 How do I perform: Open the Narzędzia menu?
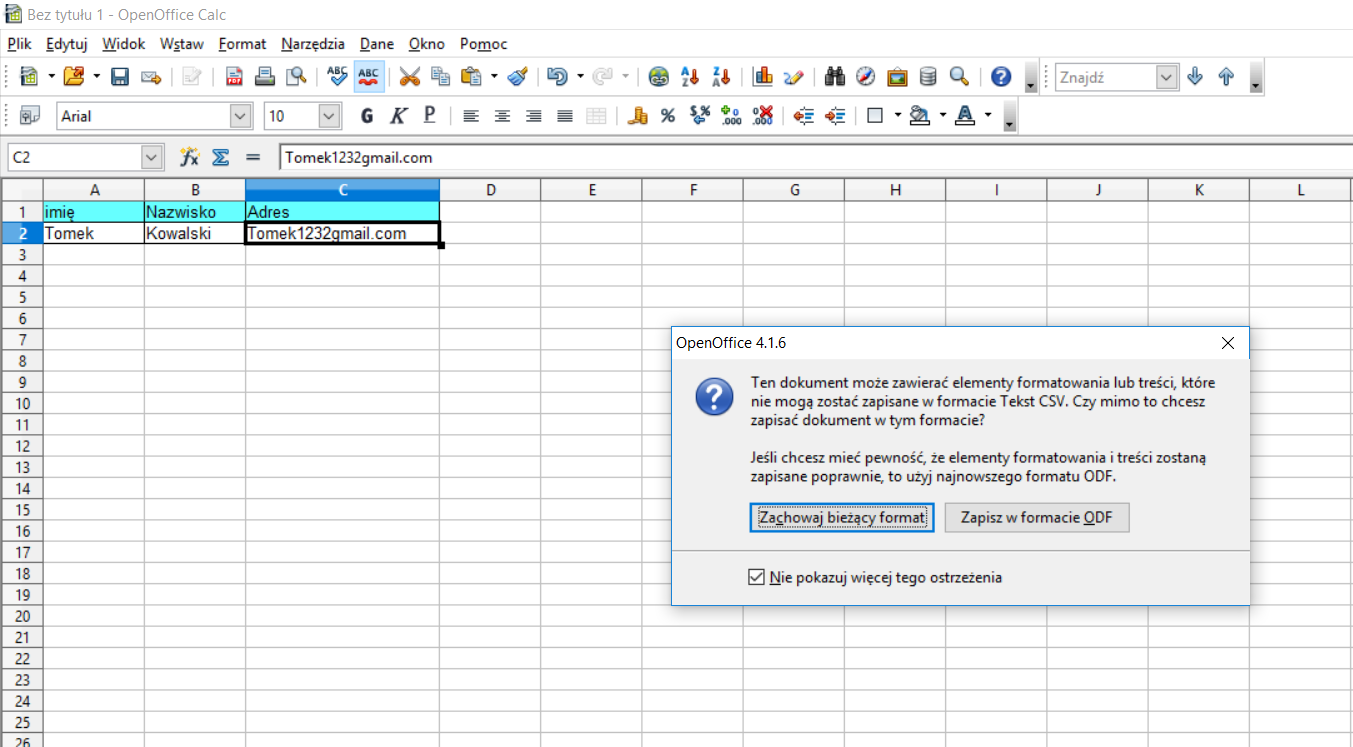(312, 43)
